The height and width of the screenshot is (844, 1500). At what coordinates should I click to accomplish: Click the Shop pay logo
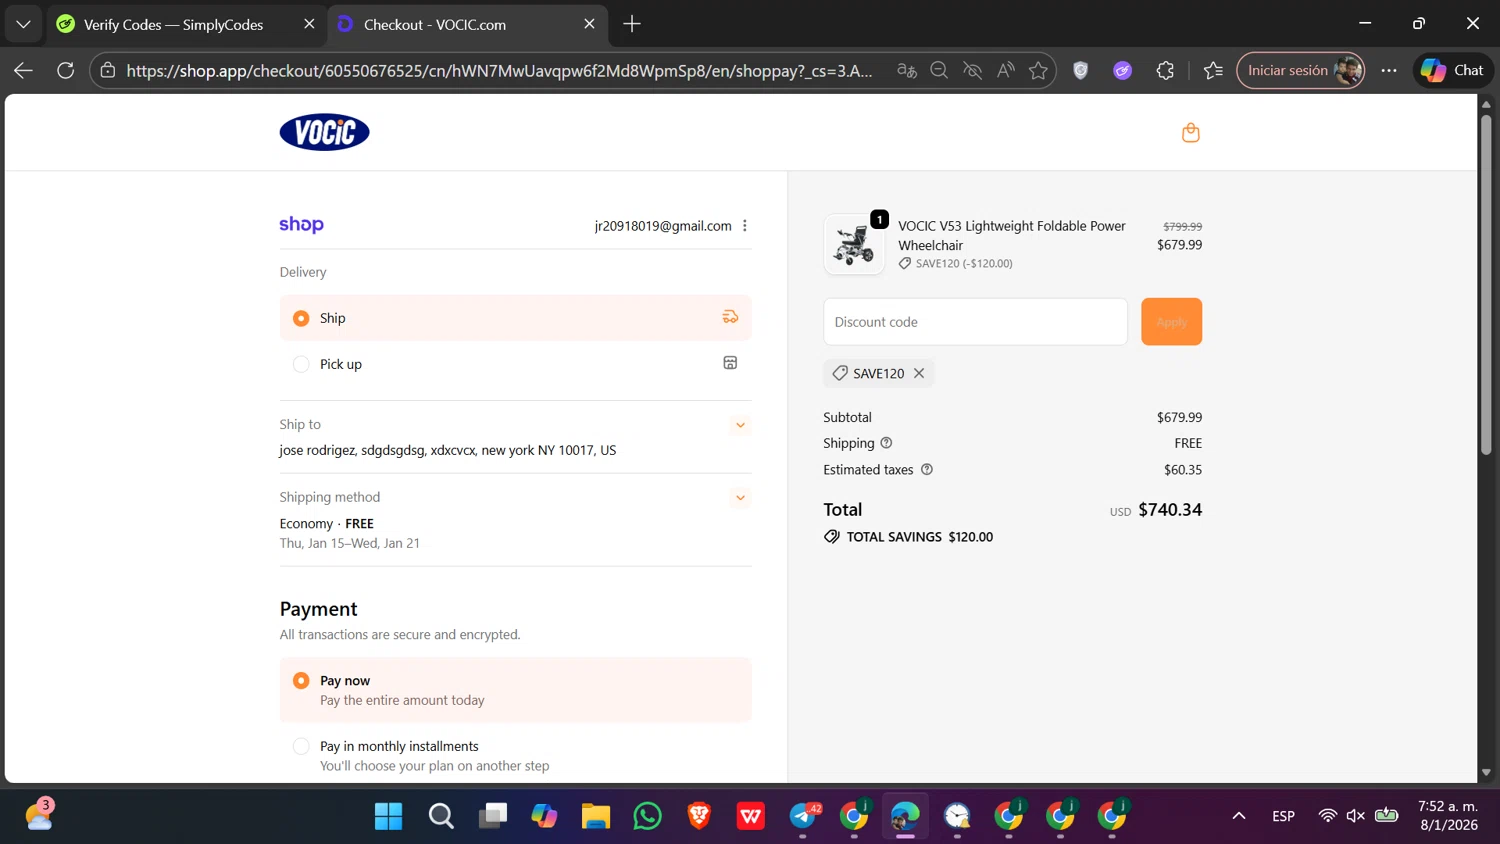(301, 225)
